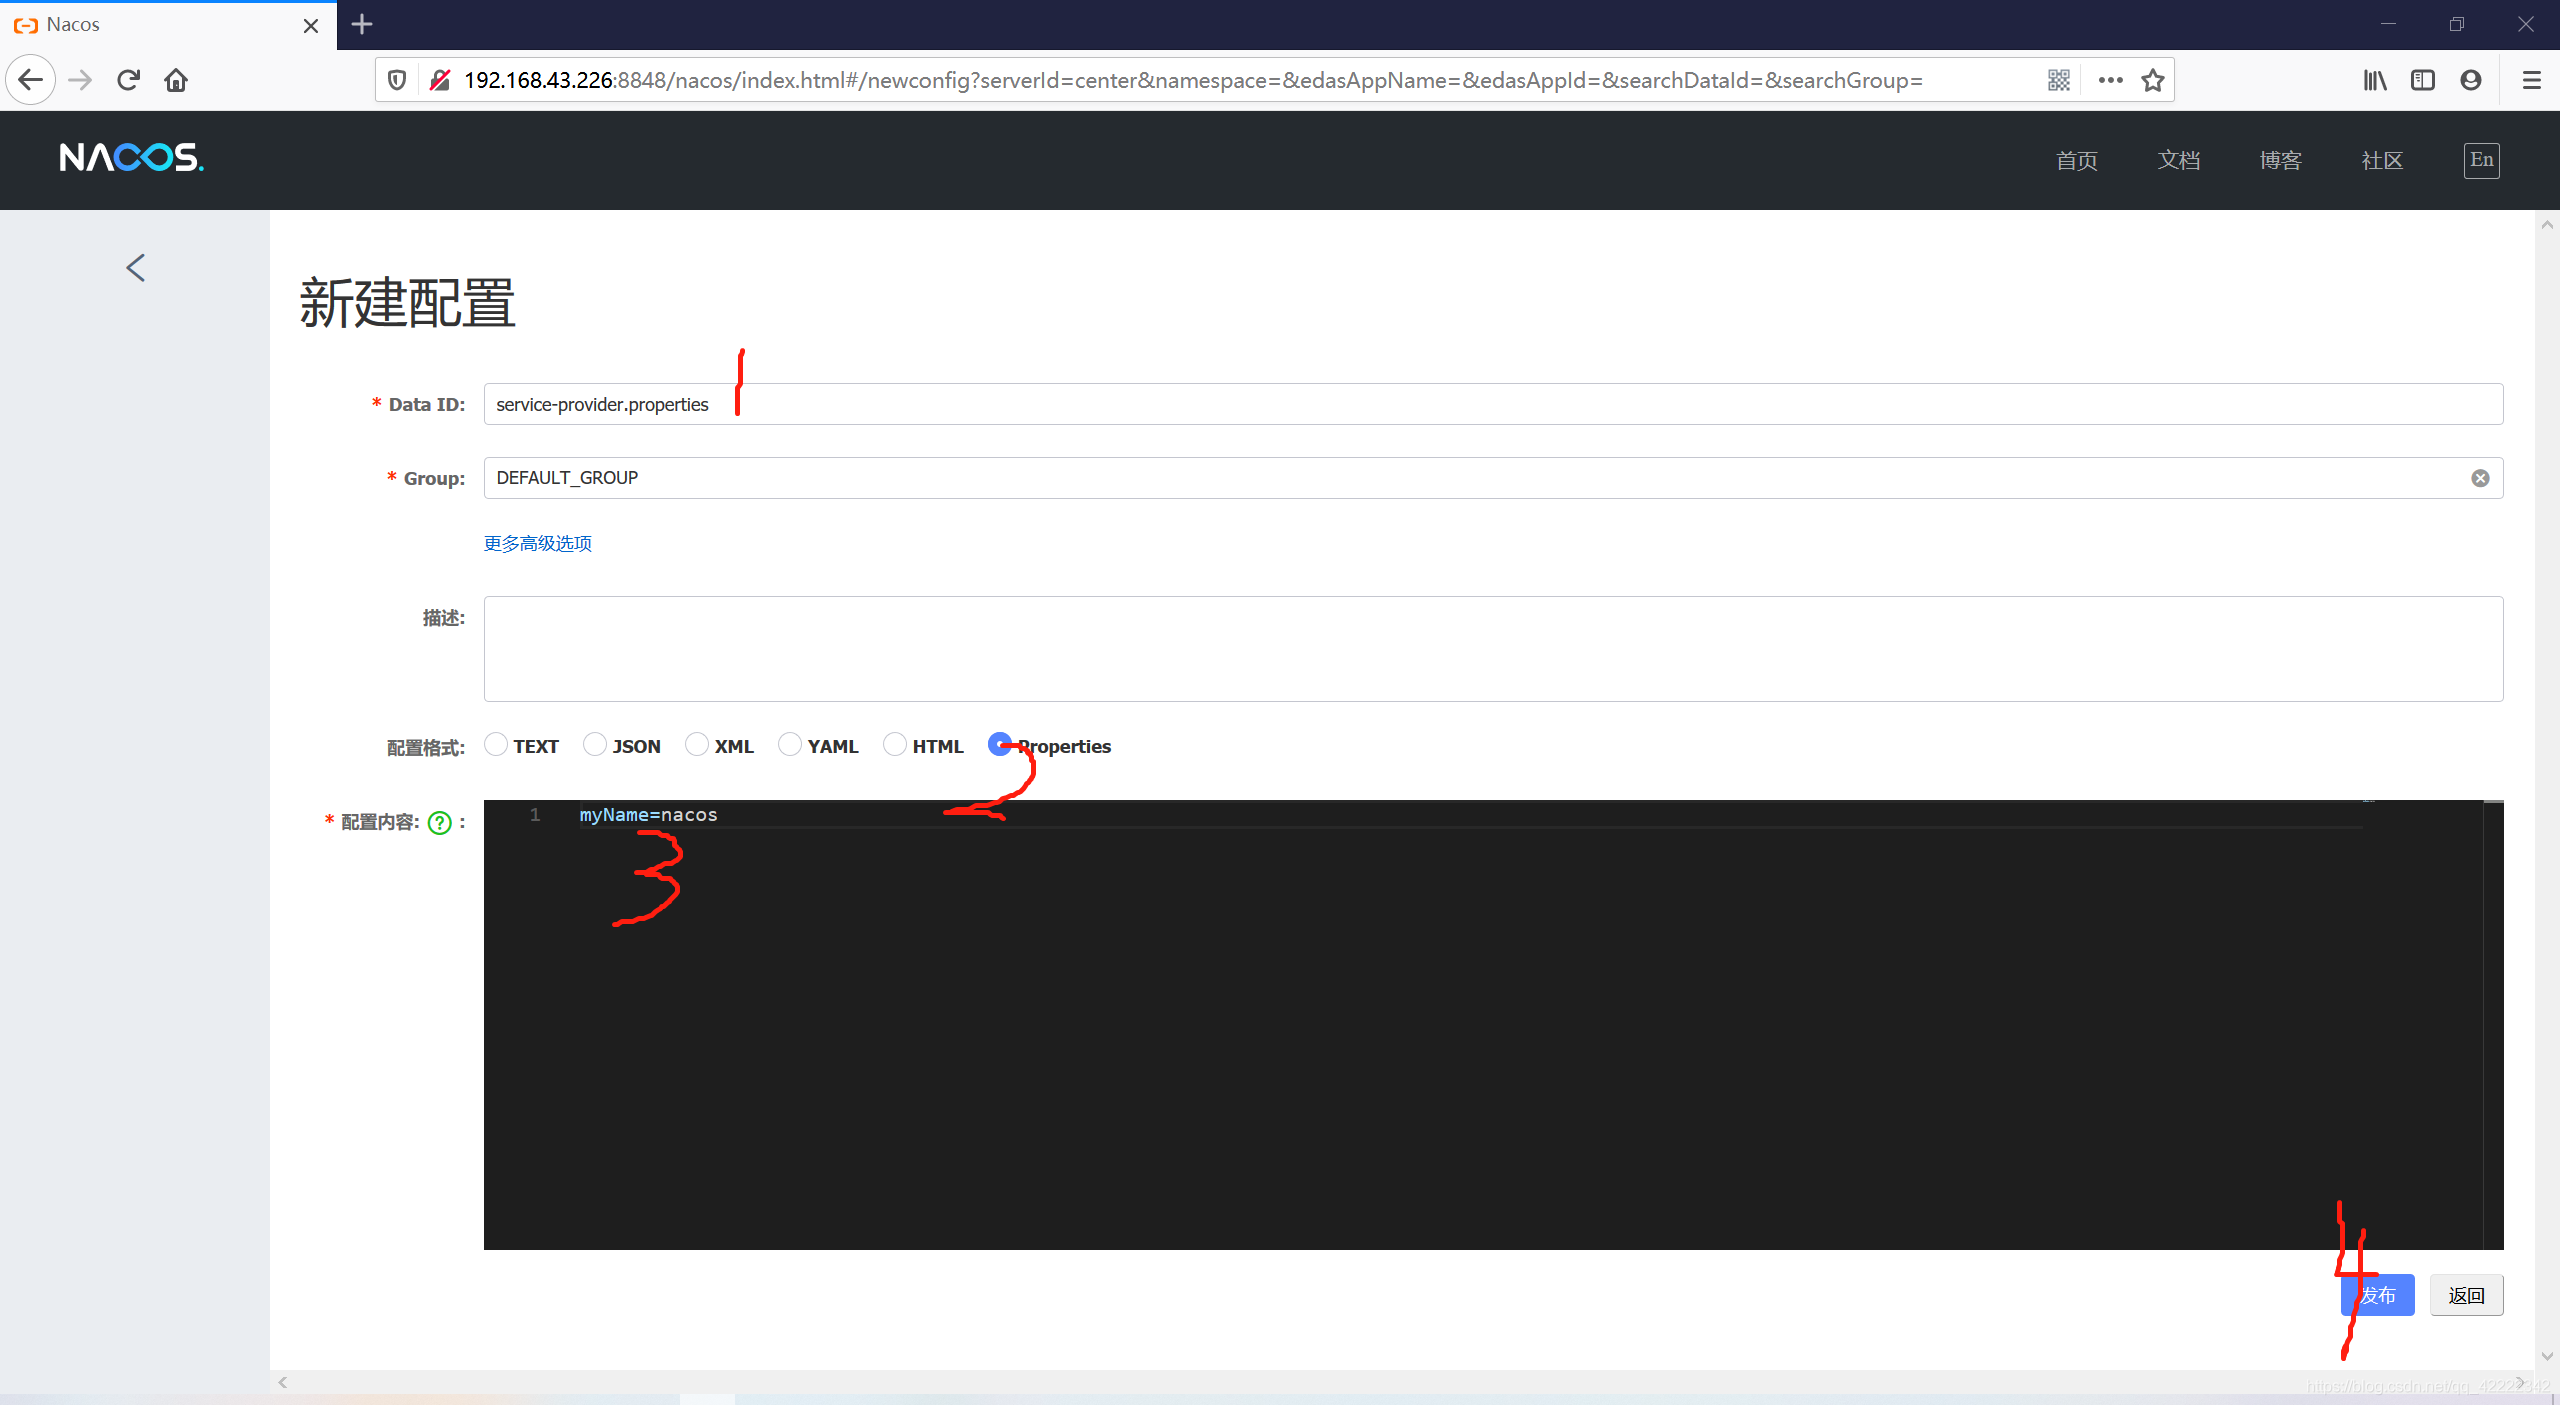The height and width of the screenshot is (1405, 2560).
Task: Open the tracking protection shield icon
Action: point(397,80)
